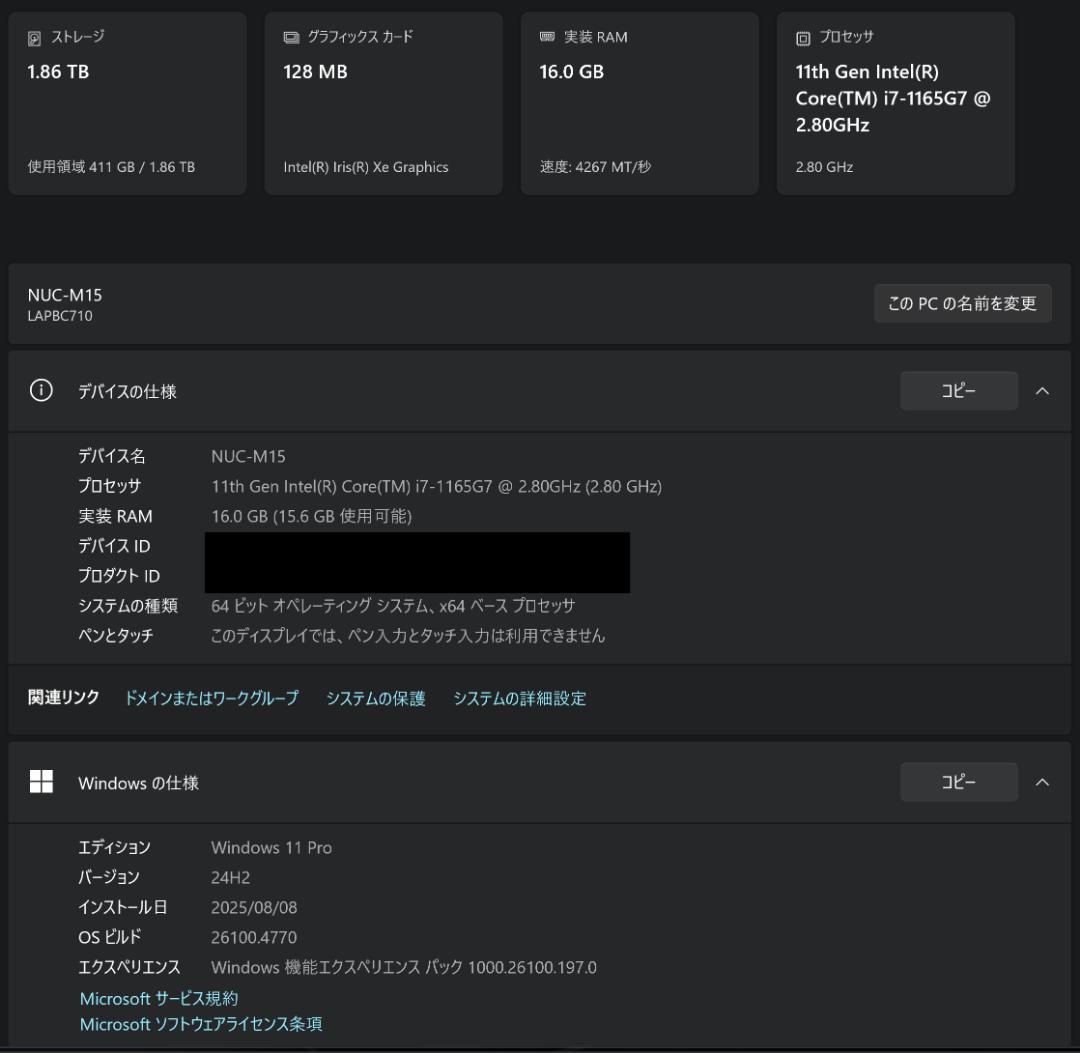
Task: Click the Windows の仕様 section header
Action: (x=540, y=782)
